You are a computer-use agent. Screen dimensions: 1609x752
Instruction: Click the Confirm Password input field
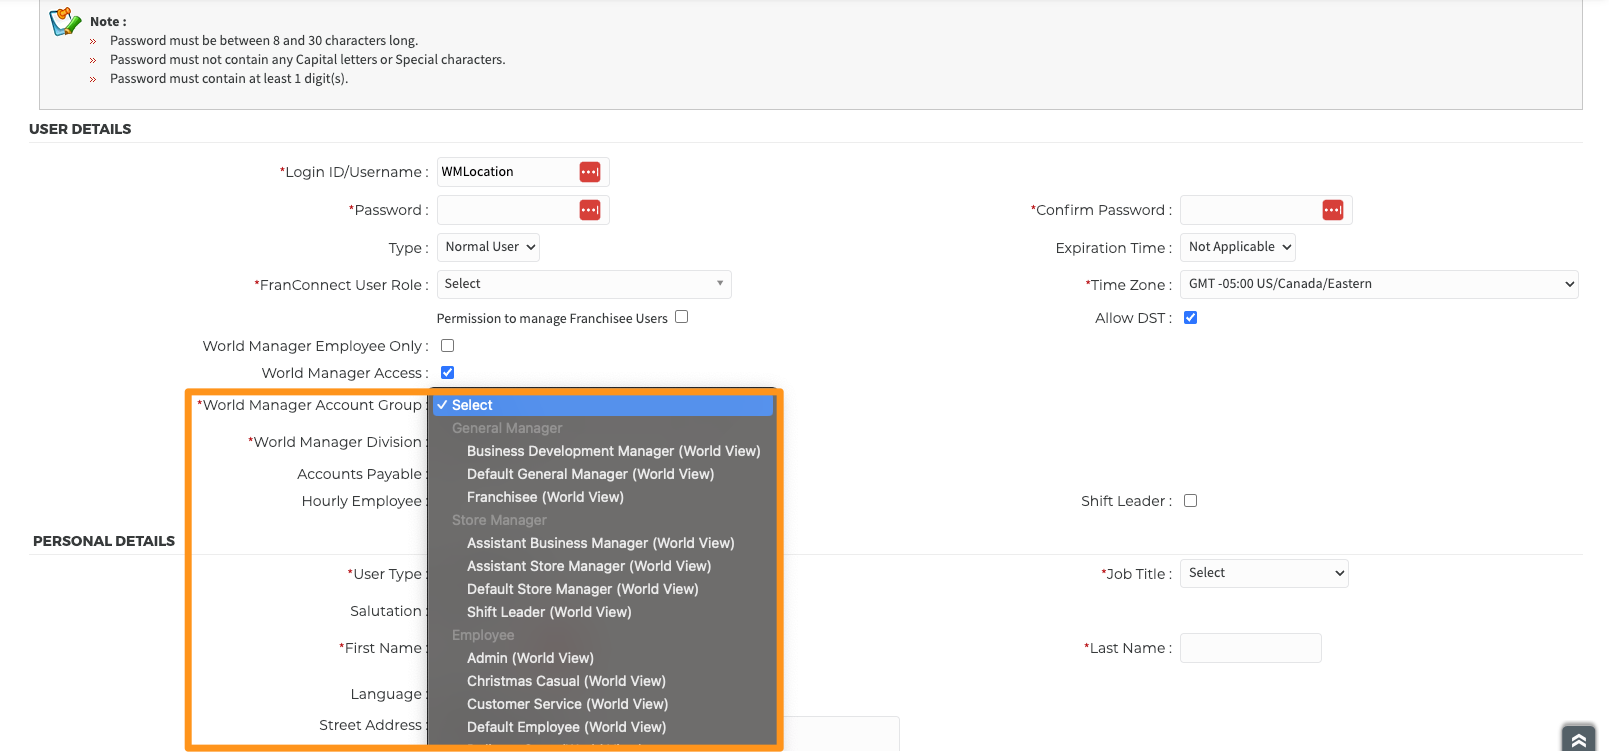tap(1266, 210)
